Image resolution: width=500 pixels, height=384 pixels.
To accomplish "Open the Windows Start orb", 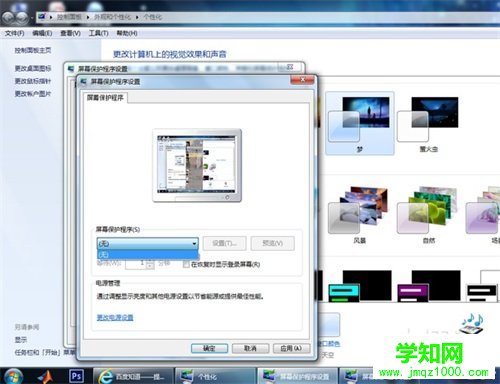I will (13, 376).
